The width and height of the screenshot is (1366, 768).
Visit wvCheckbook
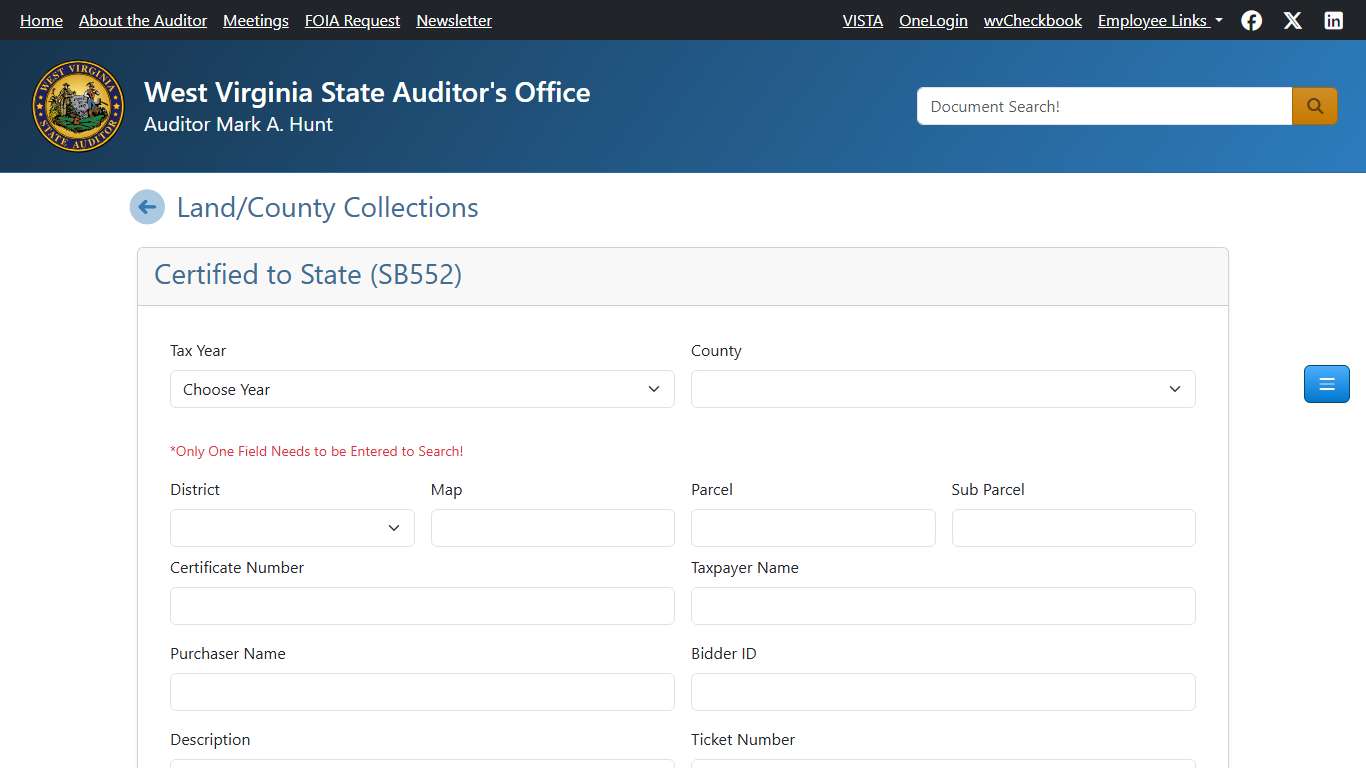point(1032,20)
